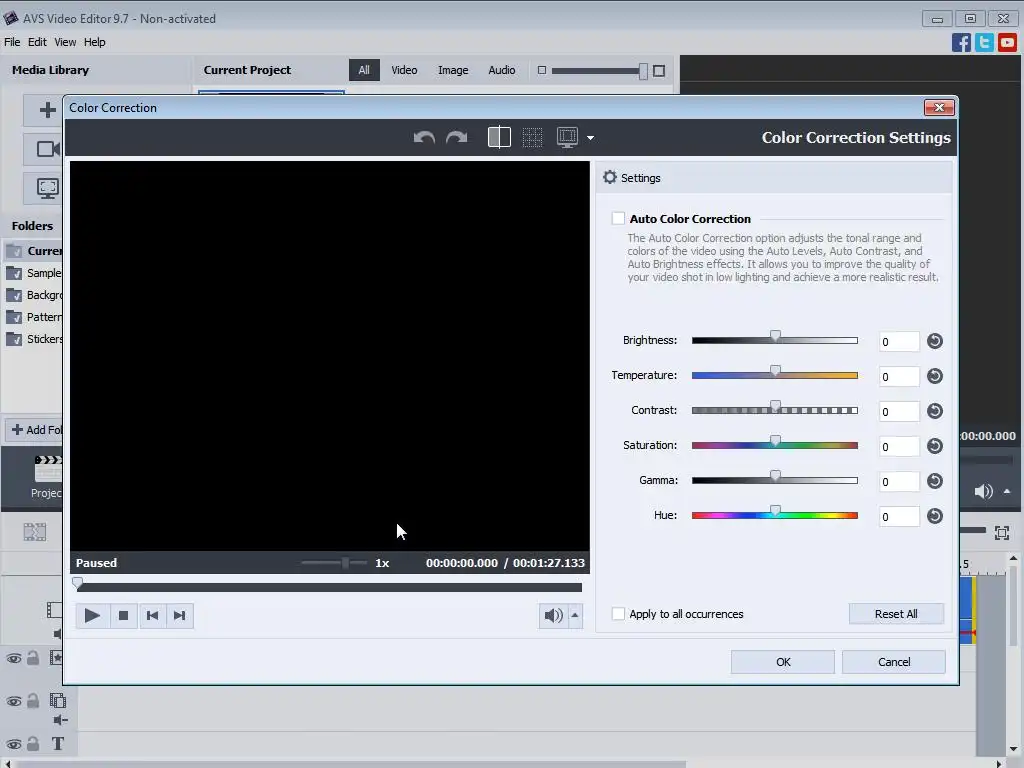Expand preview volume arrow

tap(575, 615)
